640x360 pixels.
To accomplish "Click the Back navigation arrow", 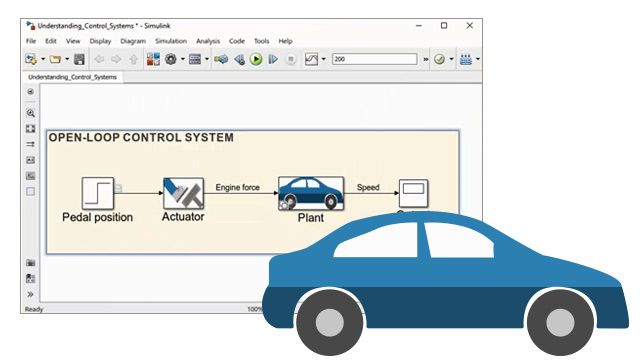I will pos(99,60).
